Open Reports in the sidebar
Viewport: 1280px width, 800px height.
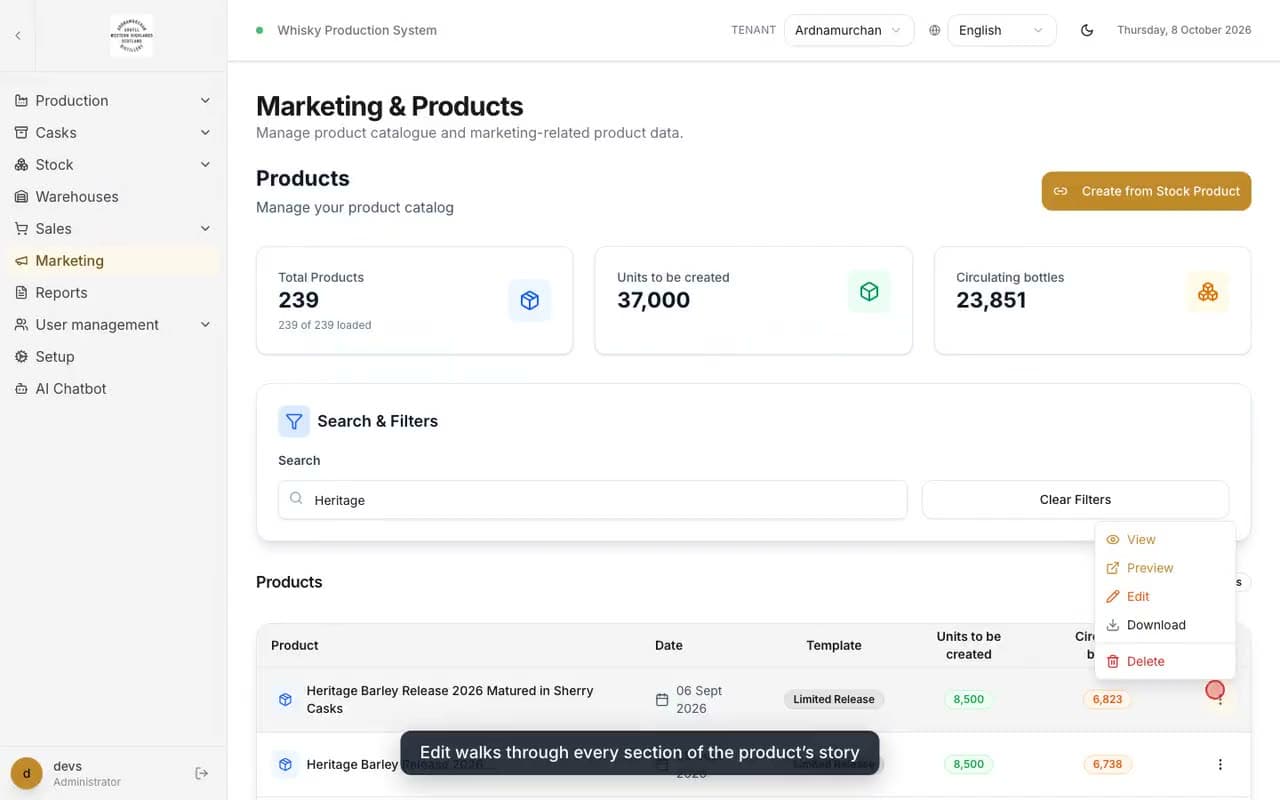[x=113, y=292]
